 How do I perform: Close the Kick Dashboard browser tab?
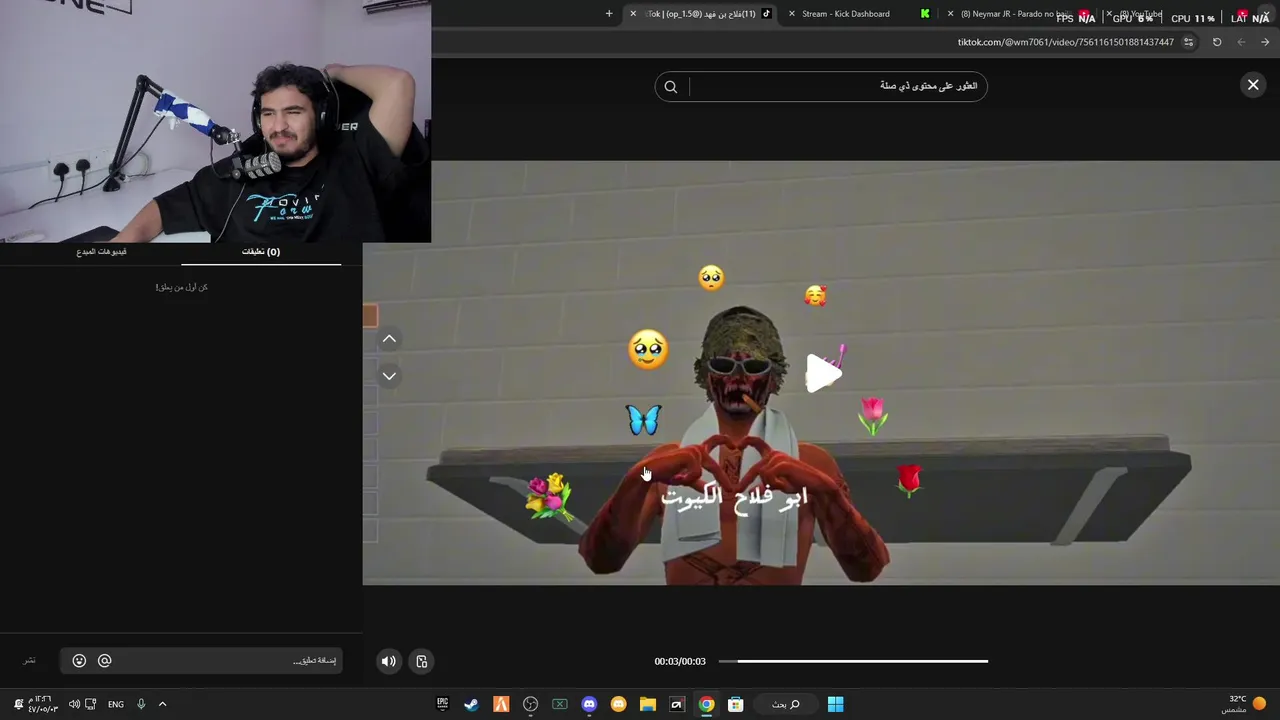(792, 14)
